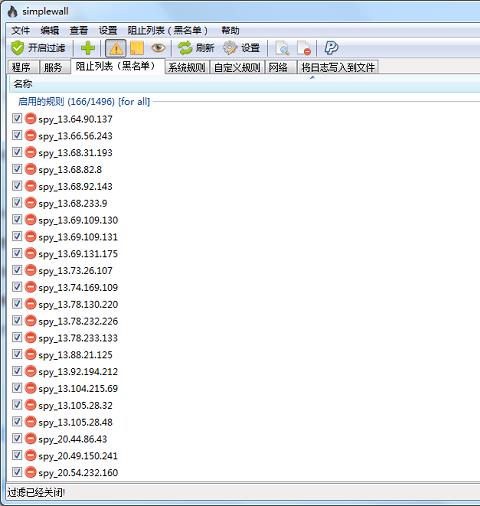480x506 pixels.
Task: Click the eye icon in the toolbar
Action: pyautogui.click(x=158, y=48)
